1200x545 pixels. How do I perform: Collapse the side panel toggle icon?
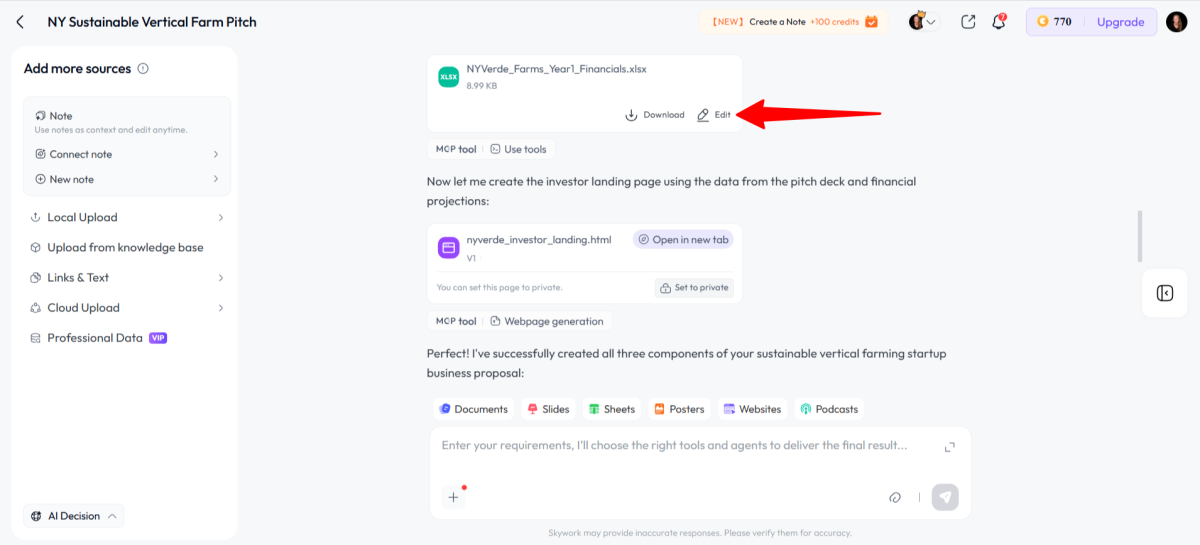point(1164,293)
